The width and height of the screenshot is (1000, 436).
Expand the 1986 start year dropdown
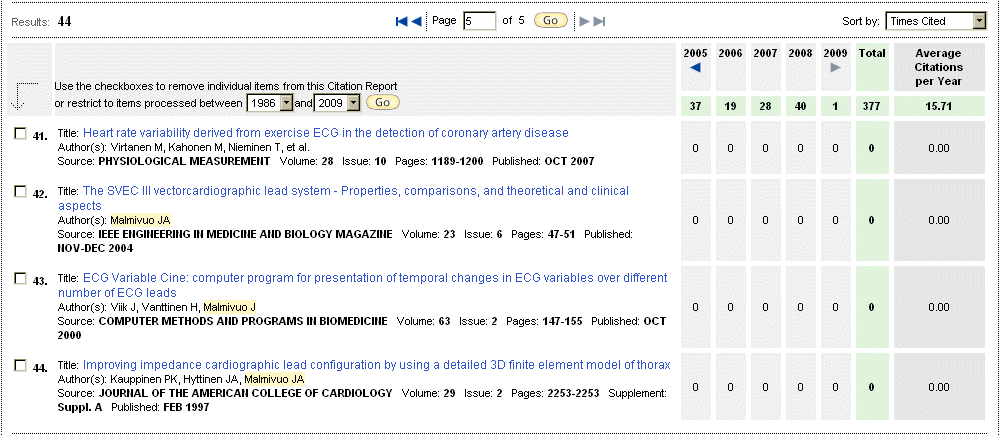(x=270, y=103)
